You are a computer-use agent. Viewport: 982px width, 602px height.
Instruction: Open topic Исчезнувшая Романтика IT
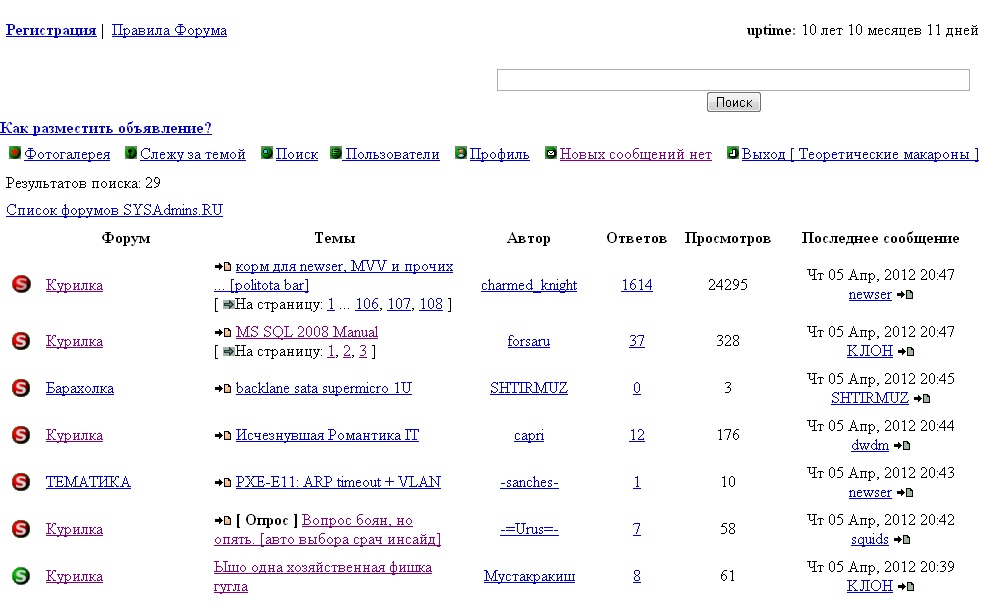pos(327,435)
